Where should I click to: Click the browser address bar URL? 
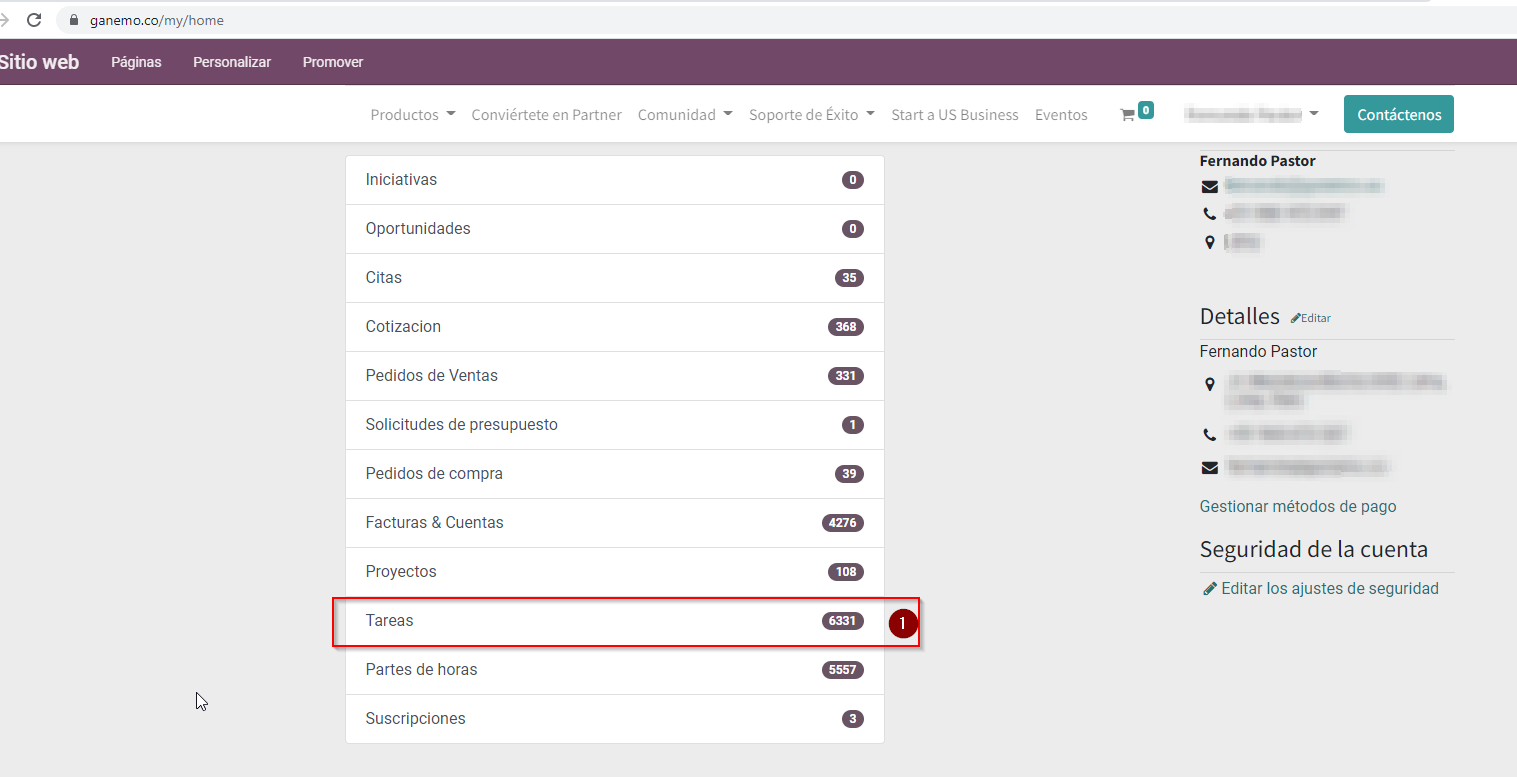click(x=157, y=20)
